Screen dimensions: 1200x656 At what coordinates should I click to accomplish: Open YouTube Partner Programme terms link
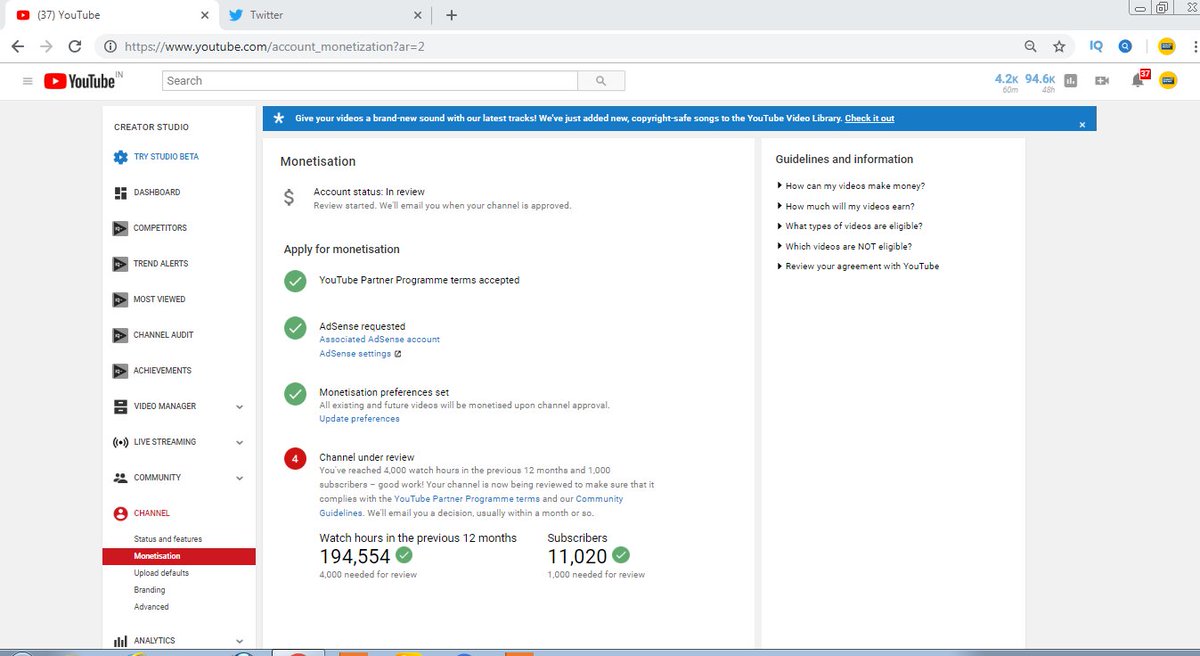coord(467,498)
